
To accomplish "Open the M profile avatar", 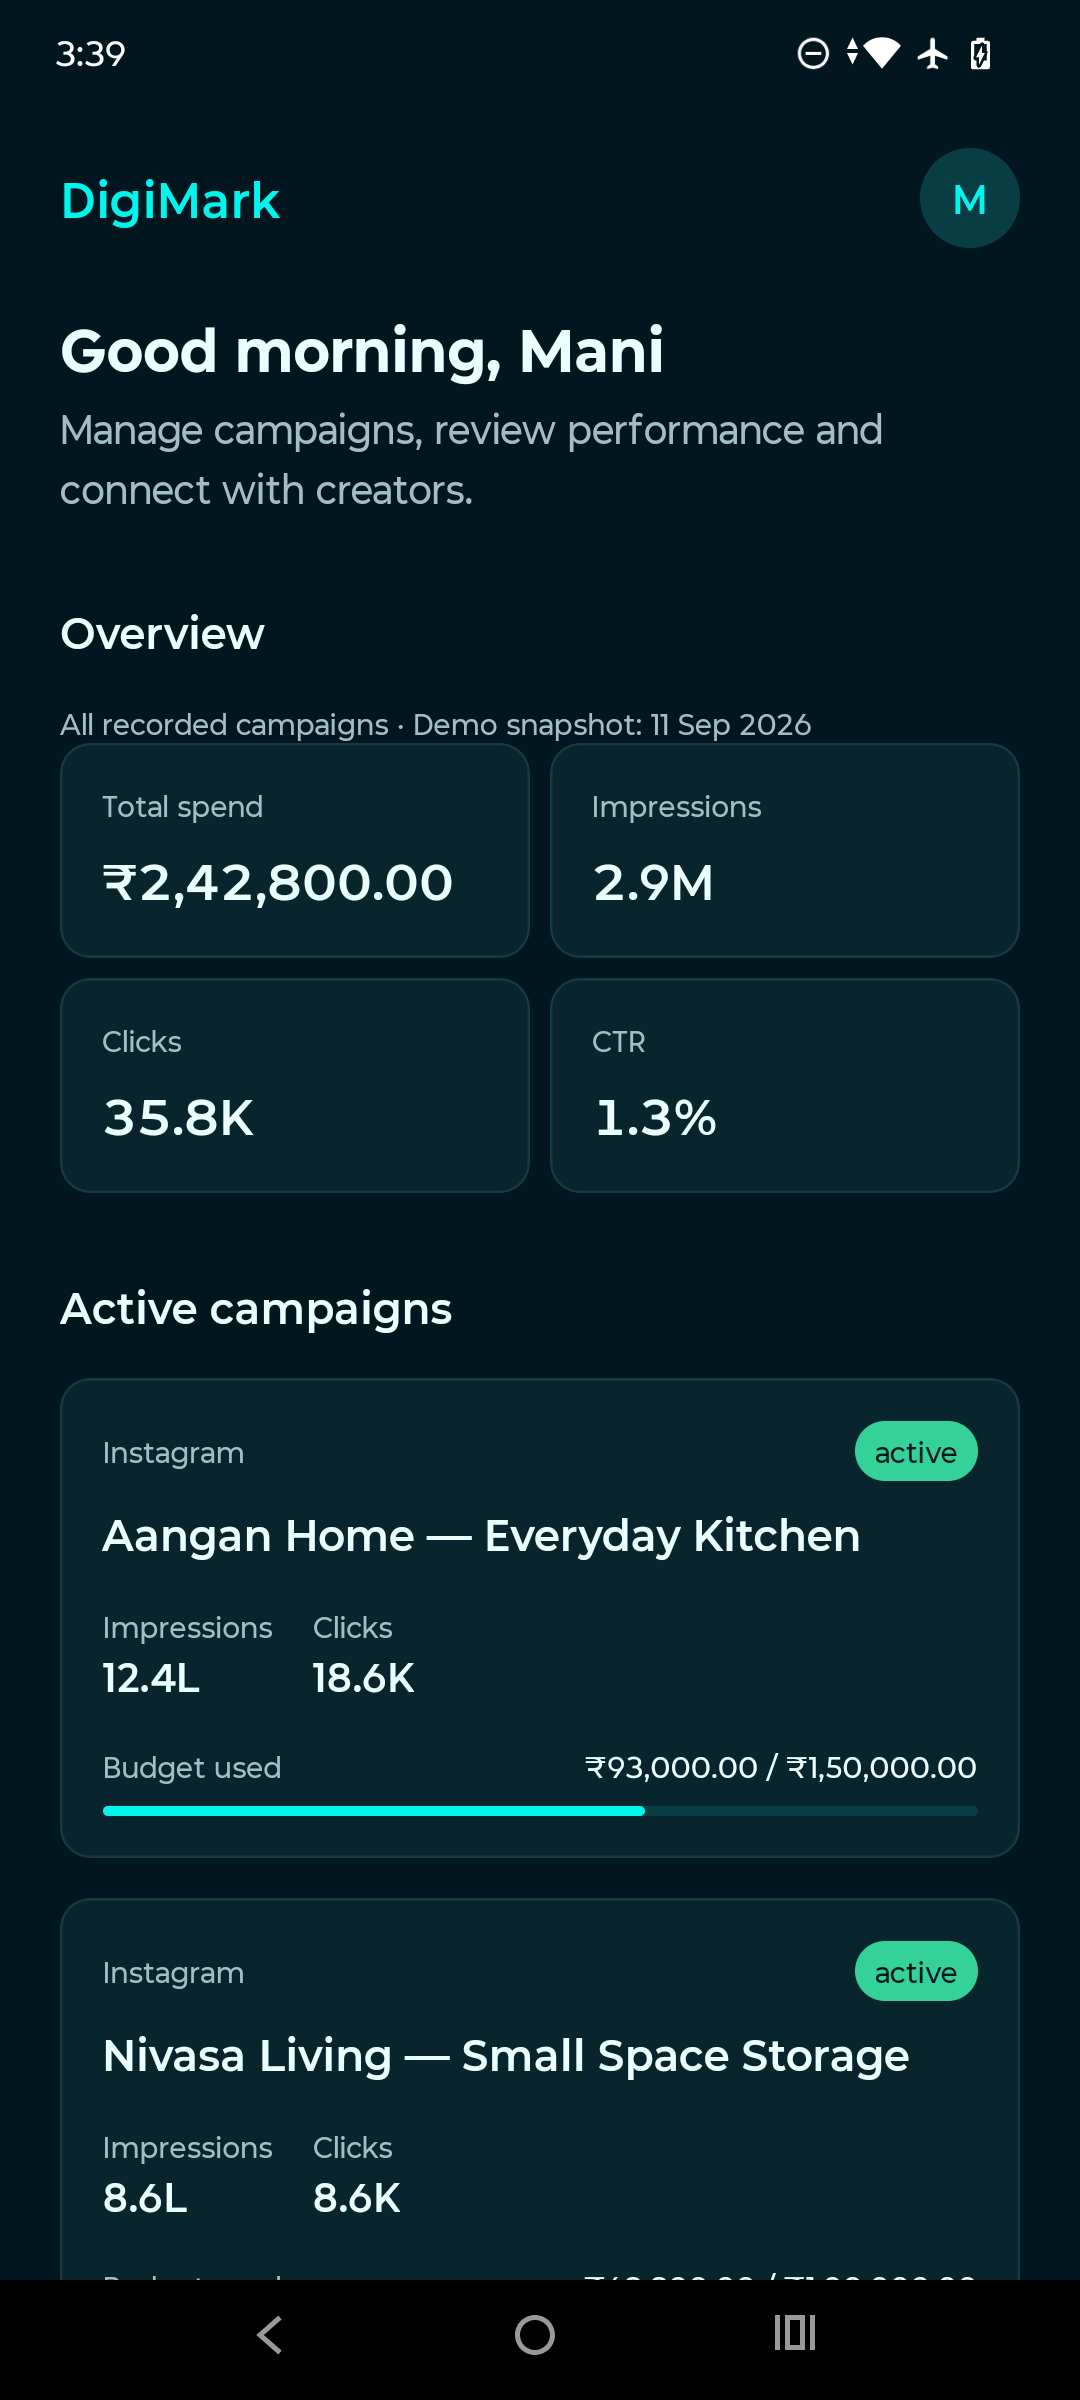I will tap(969, 198).
